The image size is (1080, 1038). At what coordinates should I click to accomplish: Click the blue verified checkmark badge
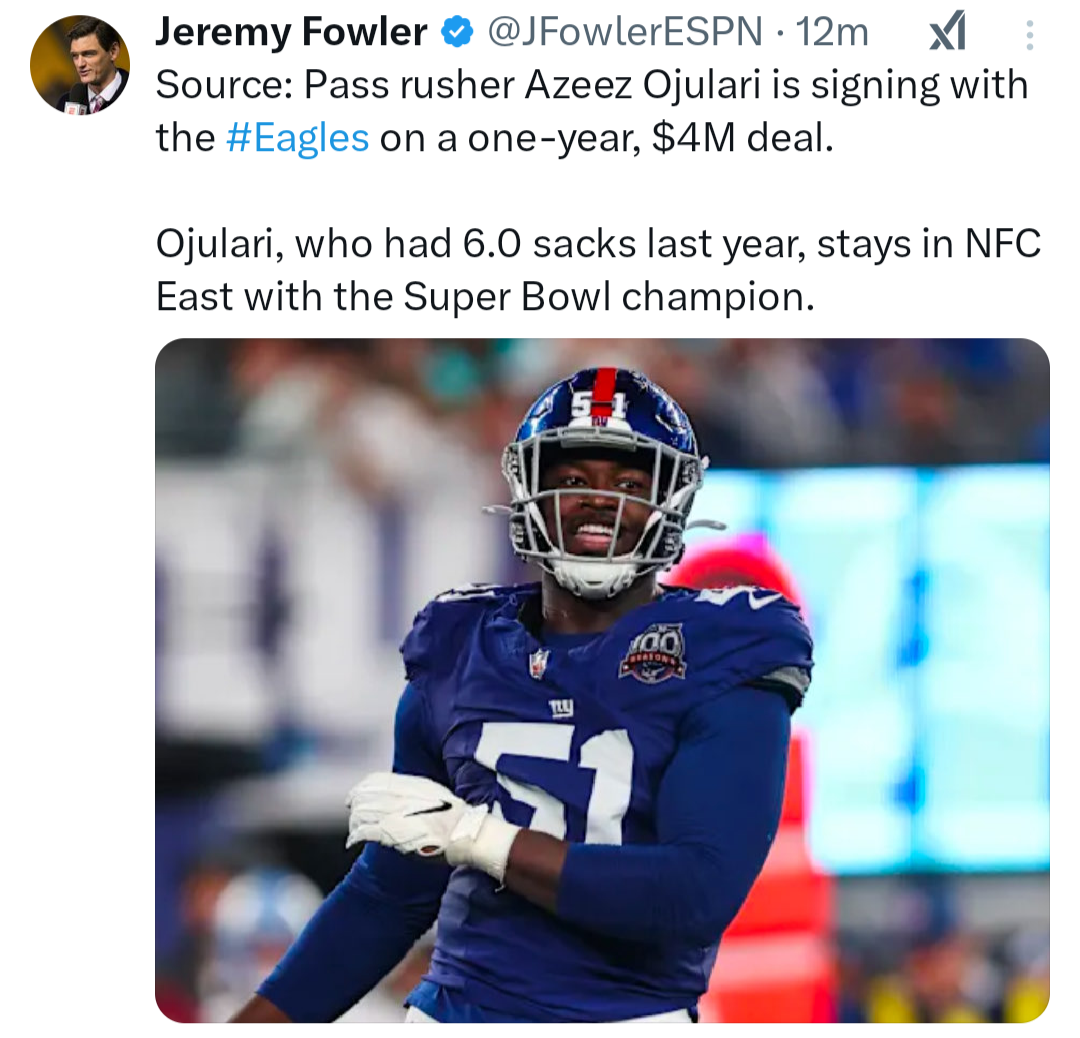coord(456,32)
